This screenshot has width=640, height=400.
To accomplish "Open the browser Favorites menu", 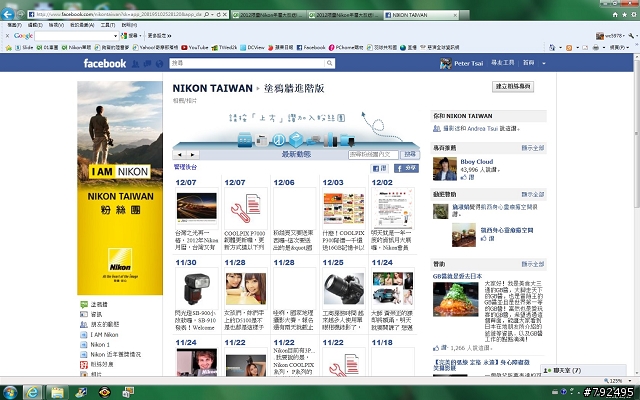I will [82, 25].
